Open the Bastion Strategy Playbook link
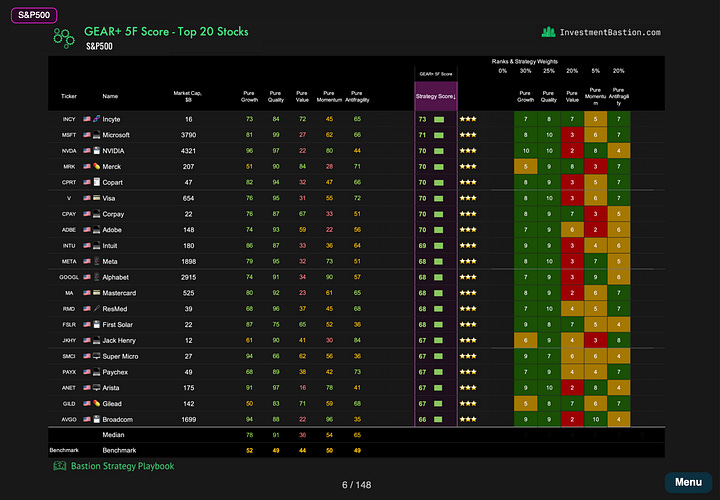This screenshot has width=720, height=500. [x=122, y=466]
